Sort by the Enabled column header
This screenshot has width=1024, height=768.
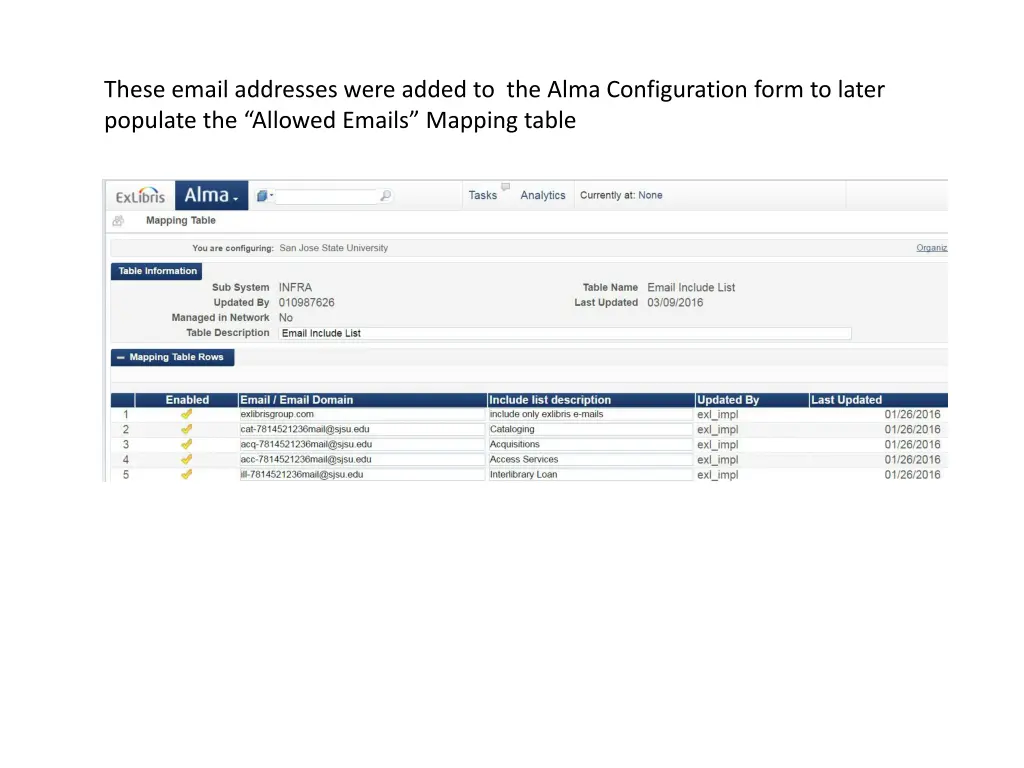187,400
